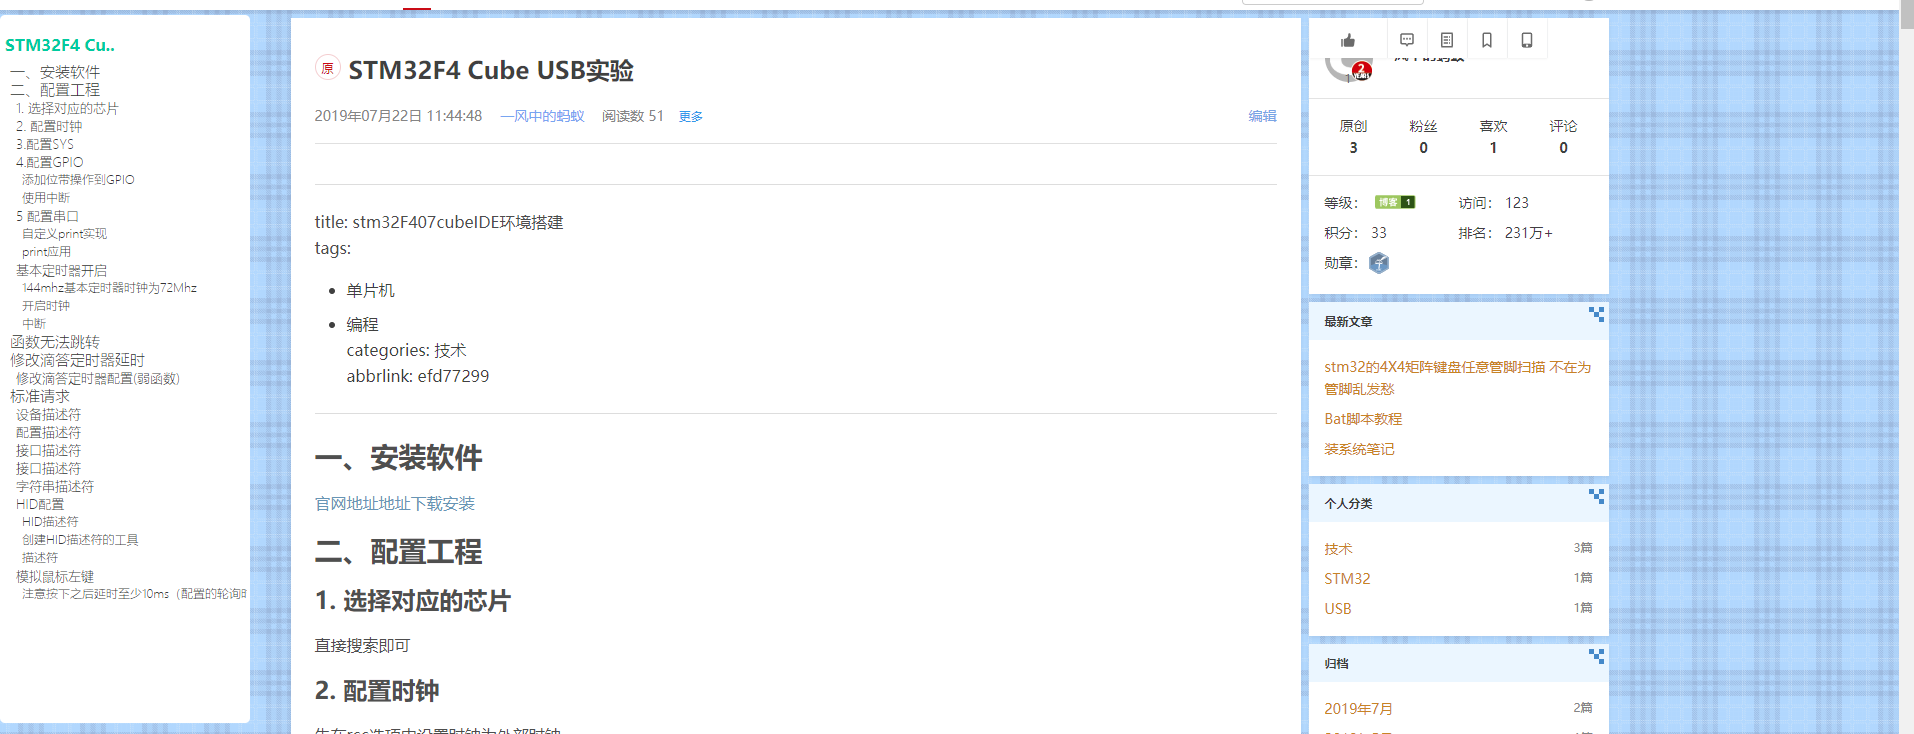Select the STM32 category
Image resolution: width=1914 pixels, height=734 pixels.
pyautogui.click(x=1347, y=579)
